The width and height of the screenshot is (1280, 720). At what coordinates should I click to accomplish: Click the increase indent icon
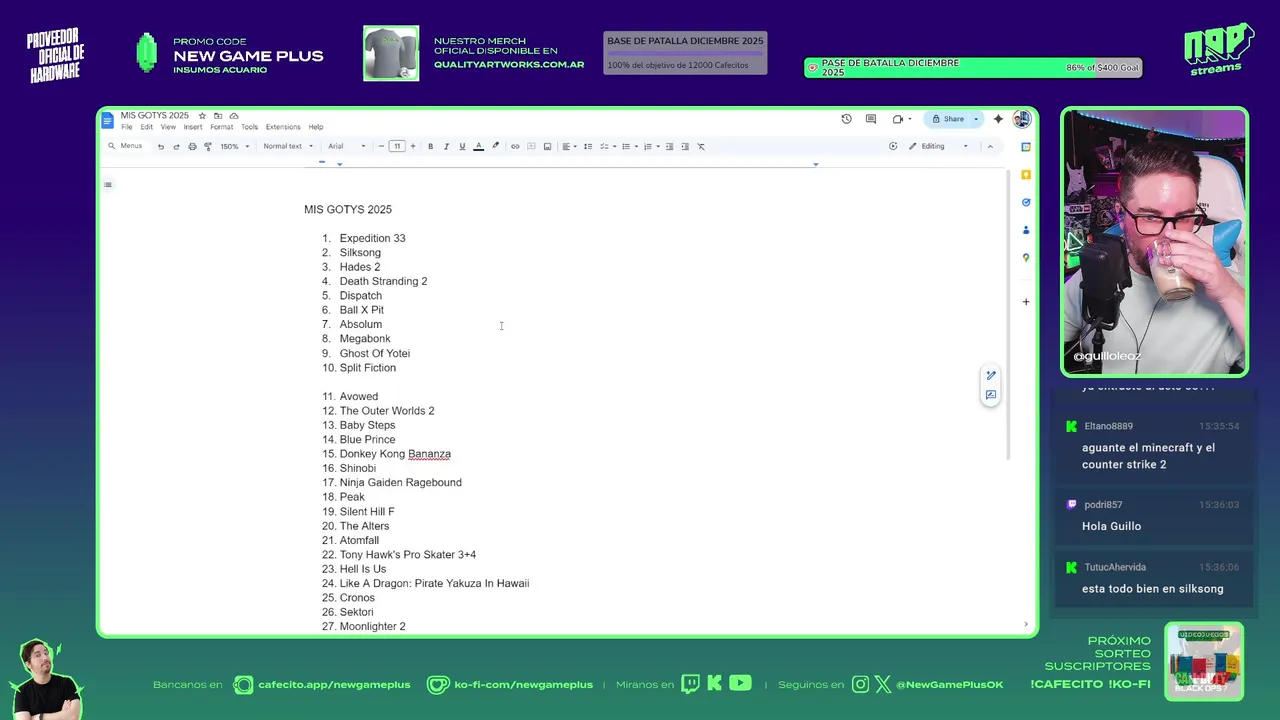click(x=685, y=146)
